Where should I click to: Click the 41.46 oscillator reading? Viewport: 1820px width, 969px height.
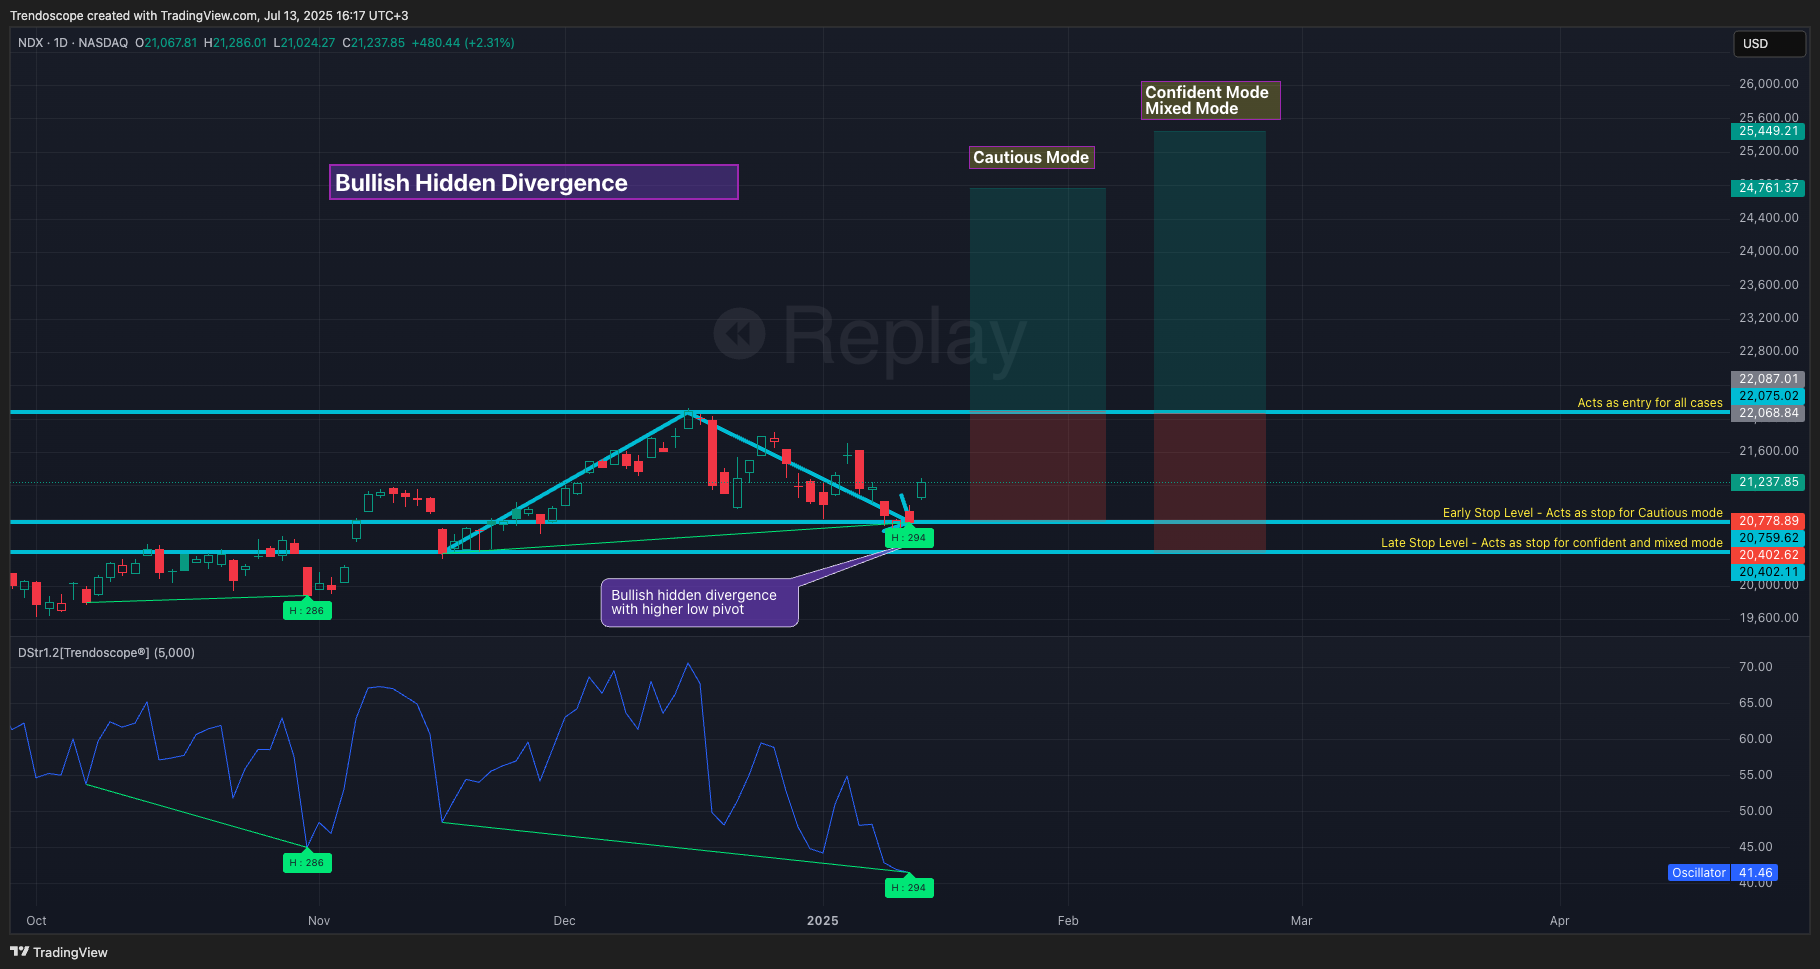coord(1755,873)
